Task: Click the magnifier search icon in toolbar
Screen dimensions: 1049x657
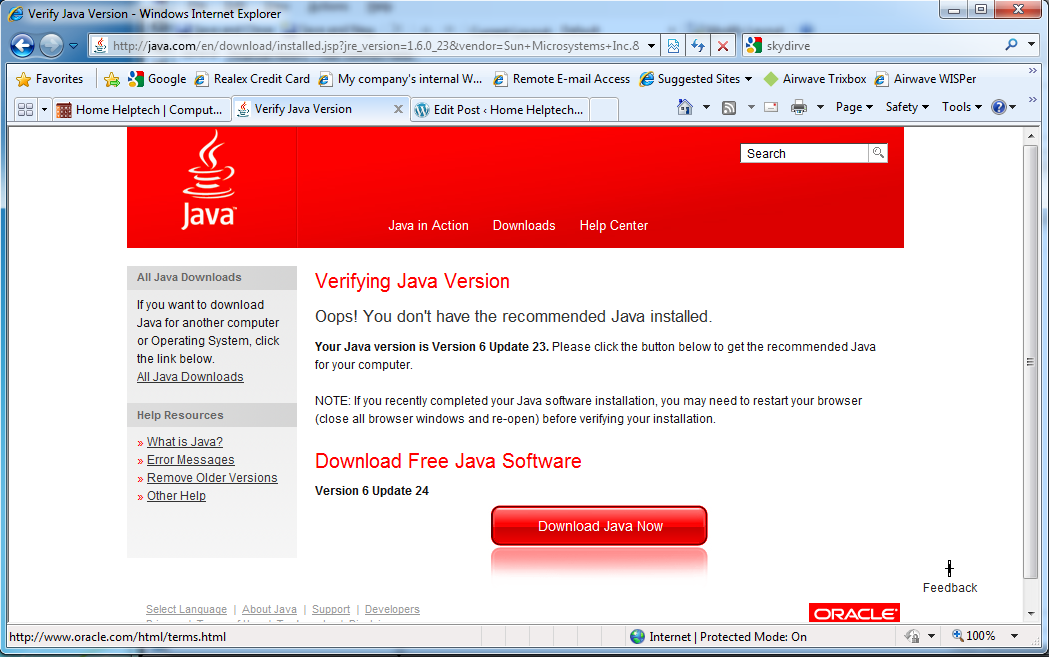Action: click(1011, 45)
